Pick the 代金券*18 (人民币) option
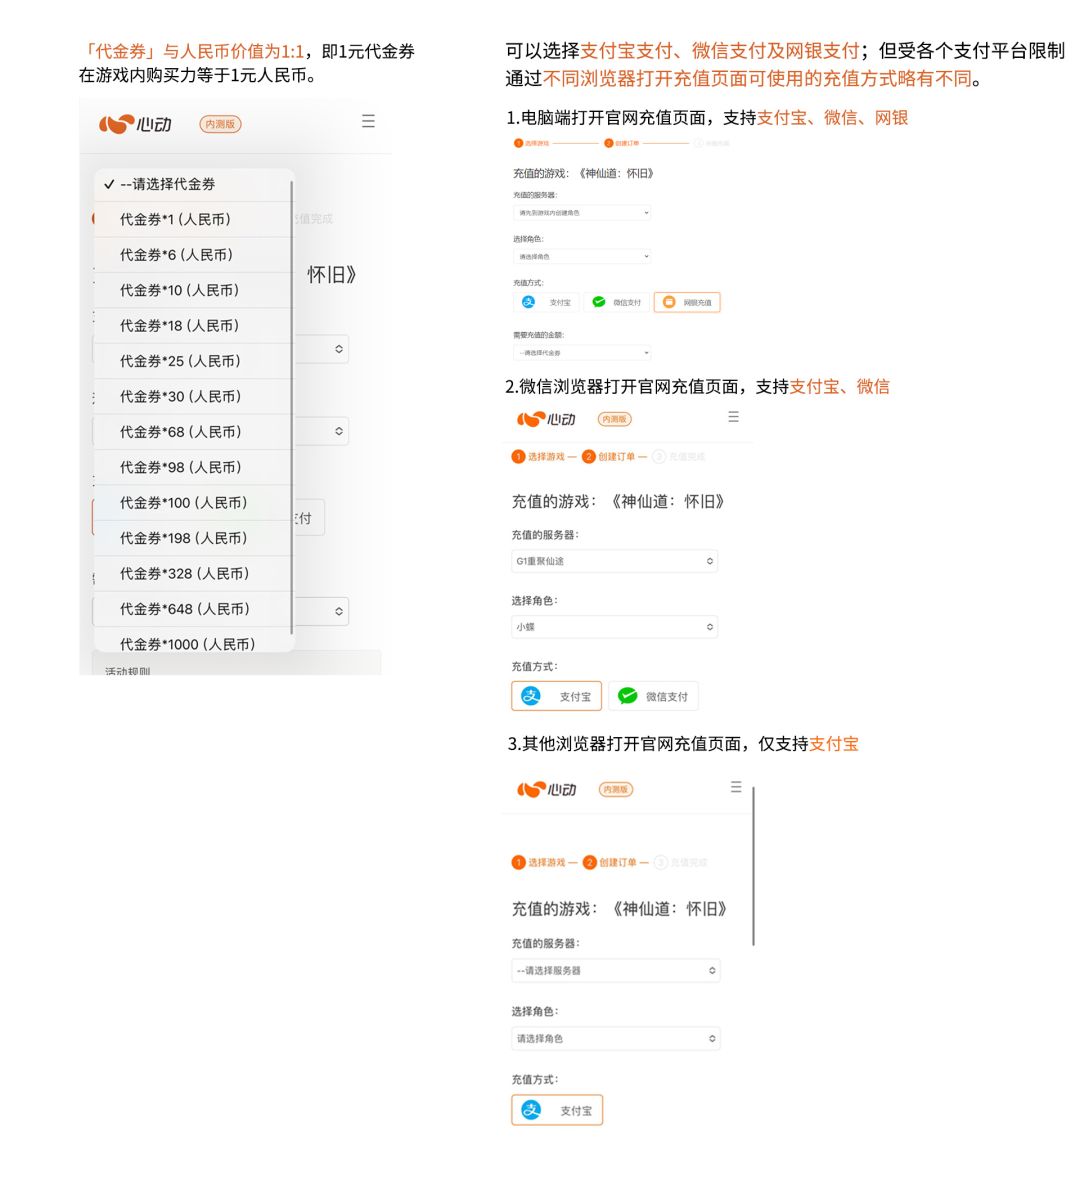This screenshot has width=1080, height=1190. coord(193,326)
